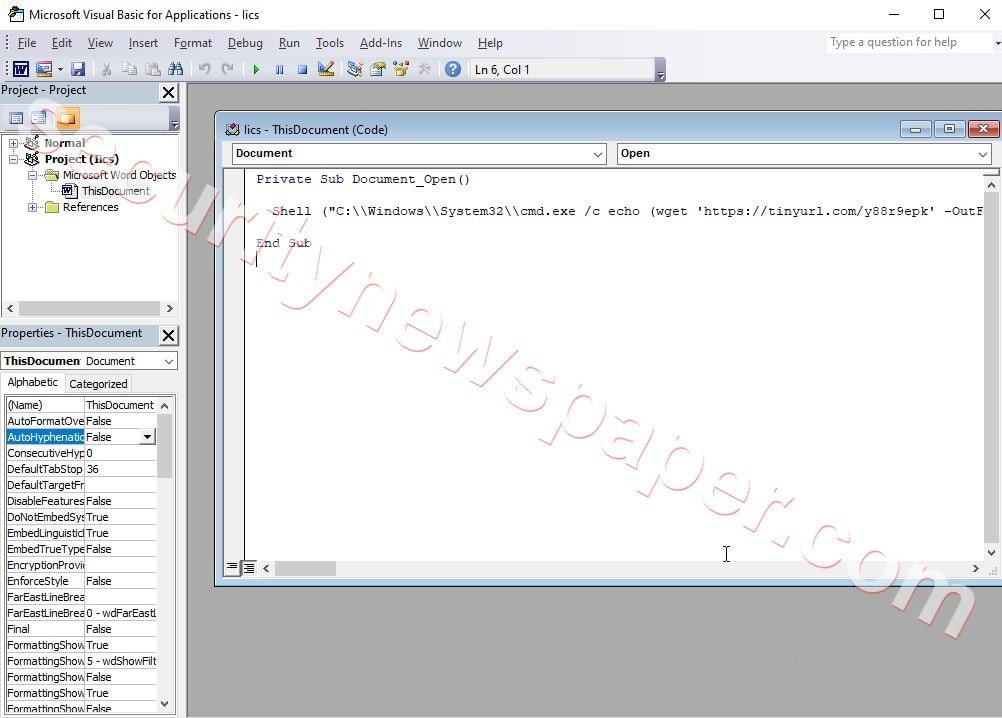Open the Toolbox wrench icon
The height and width of the screenshot is (718, 1002).
point(424,69)
